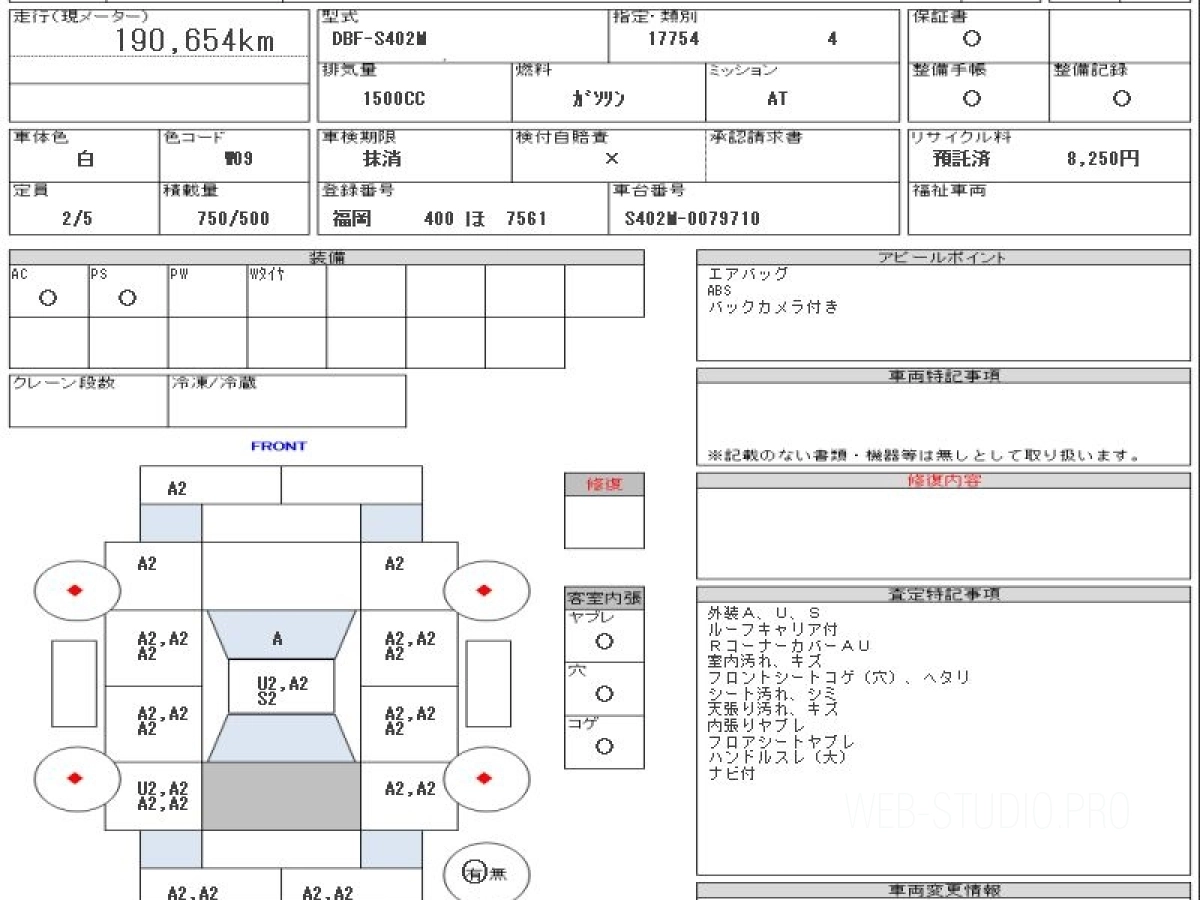Click the 内張りヤブレ note line
Screen dimensions: 1200x900
point(757,726)
